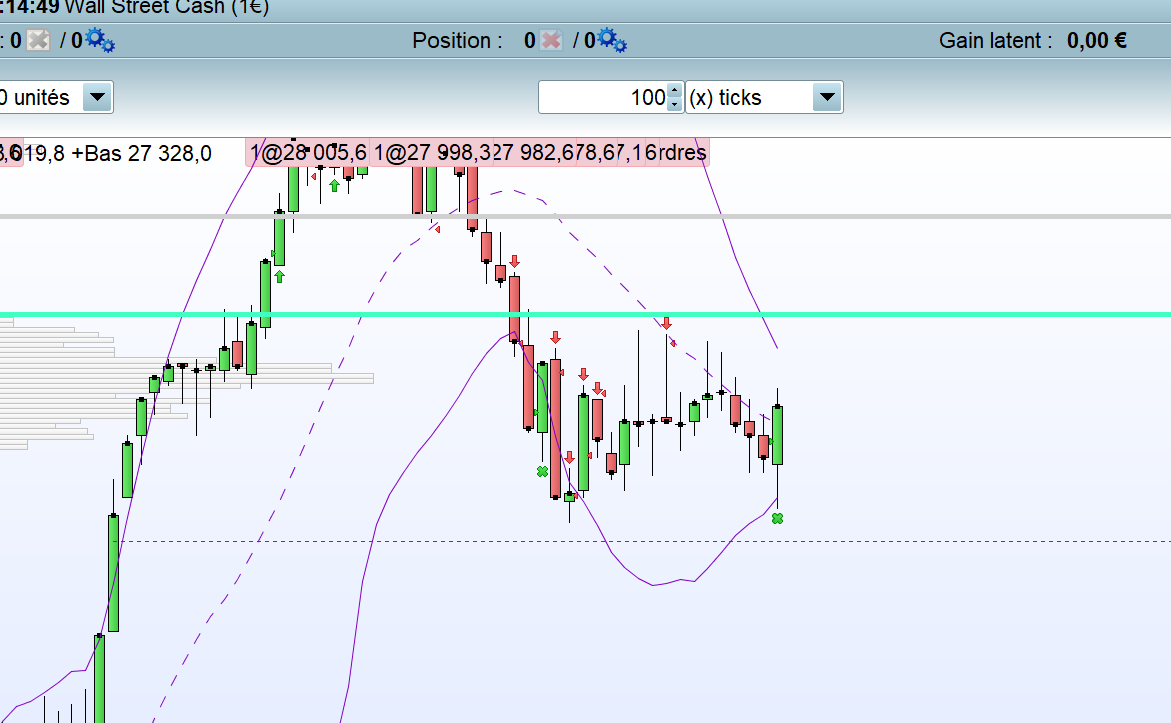Select the turquoise horizontal line on chart
Screen dimensions: 1171x723
(x=586, y=314)
